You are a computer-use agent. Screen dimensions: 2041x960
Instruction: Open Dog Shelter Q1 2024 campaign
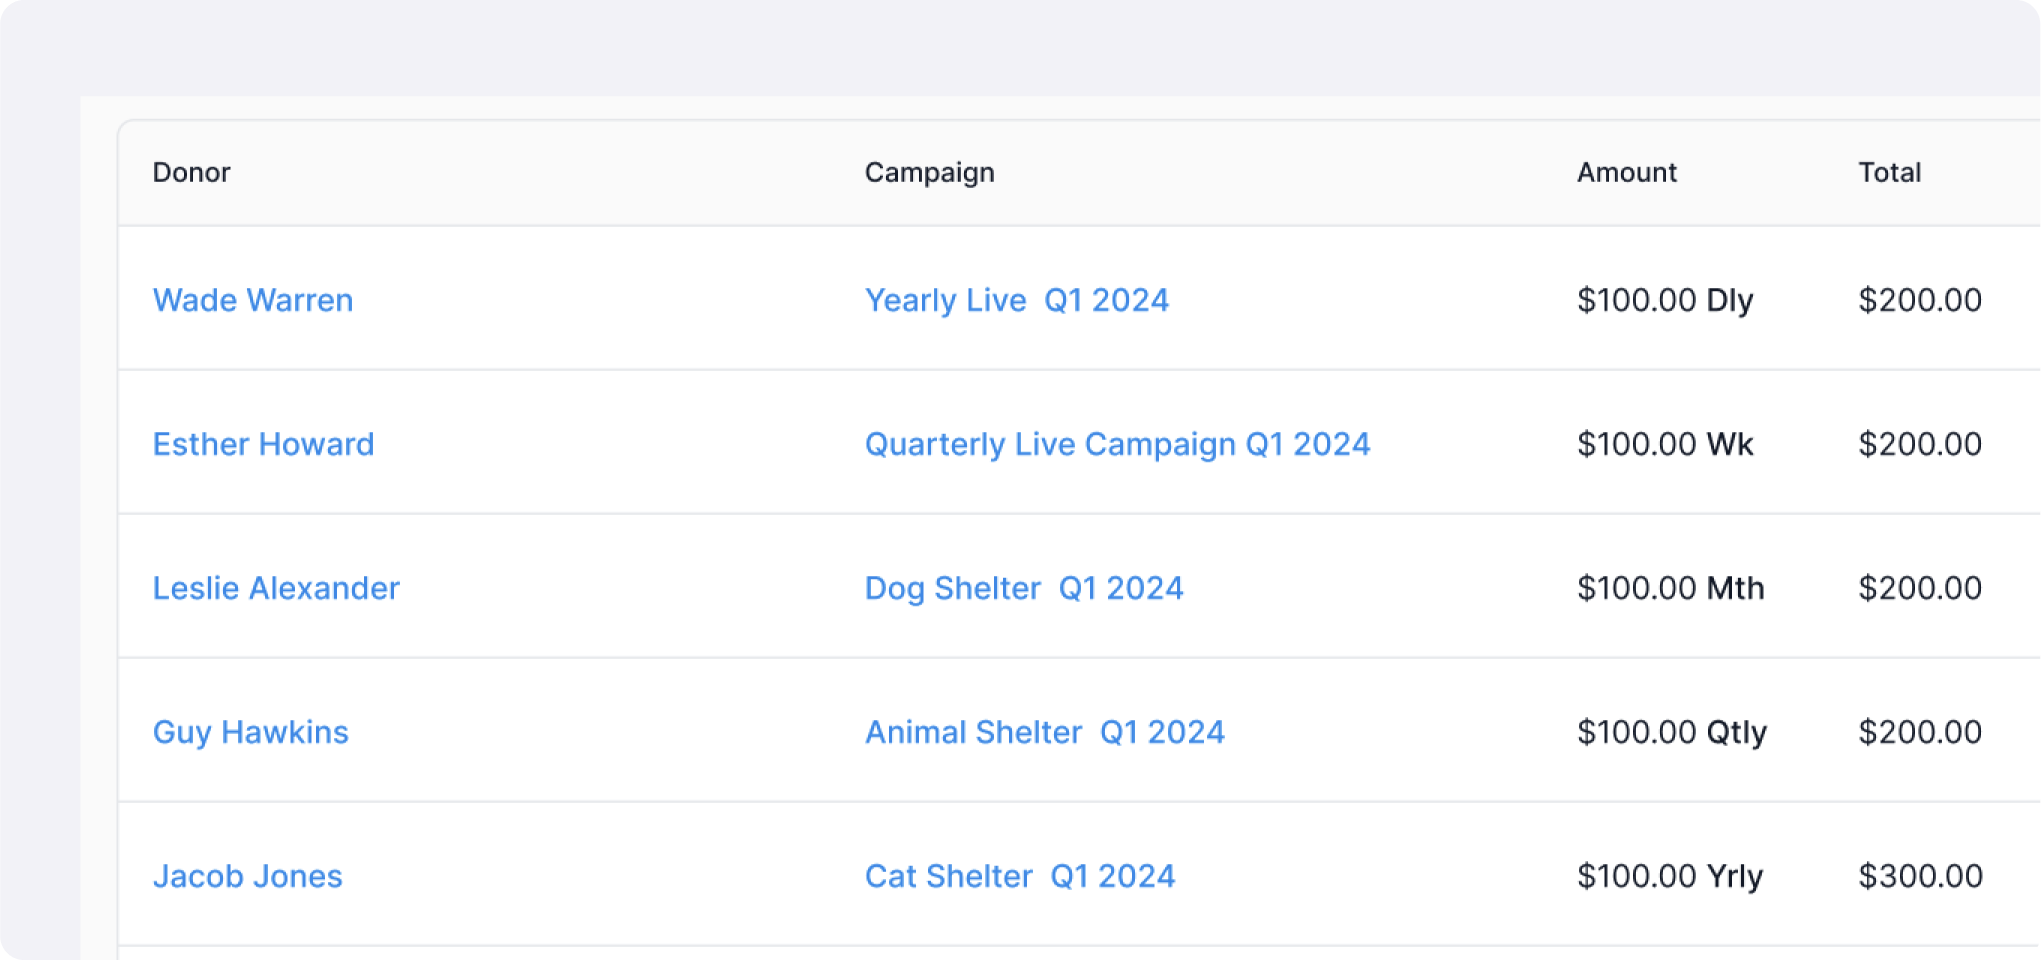tap(1023, 588)
